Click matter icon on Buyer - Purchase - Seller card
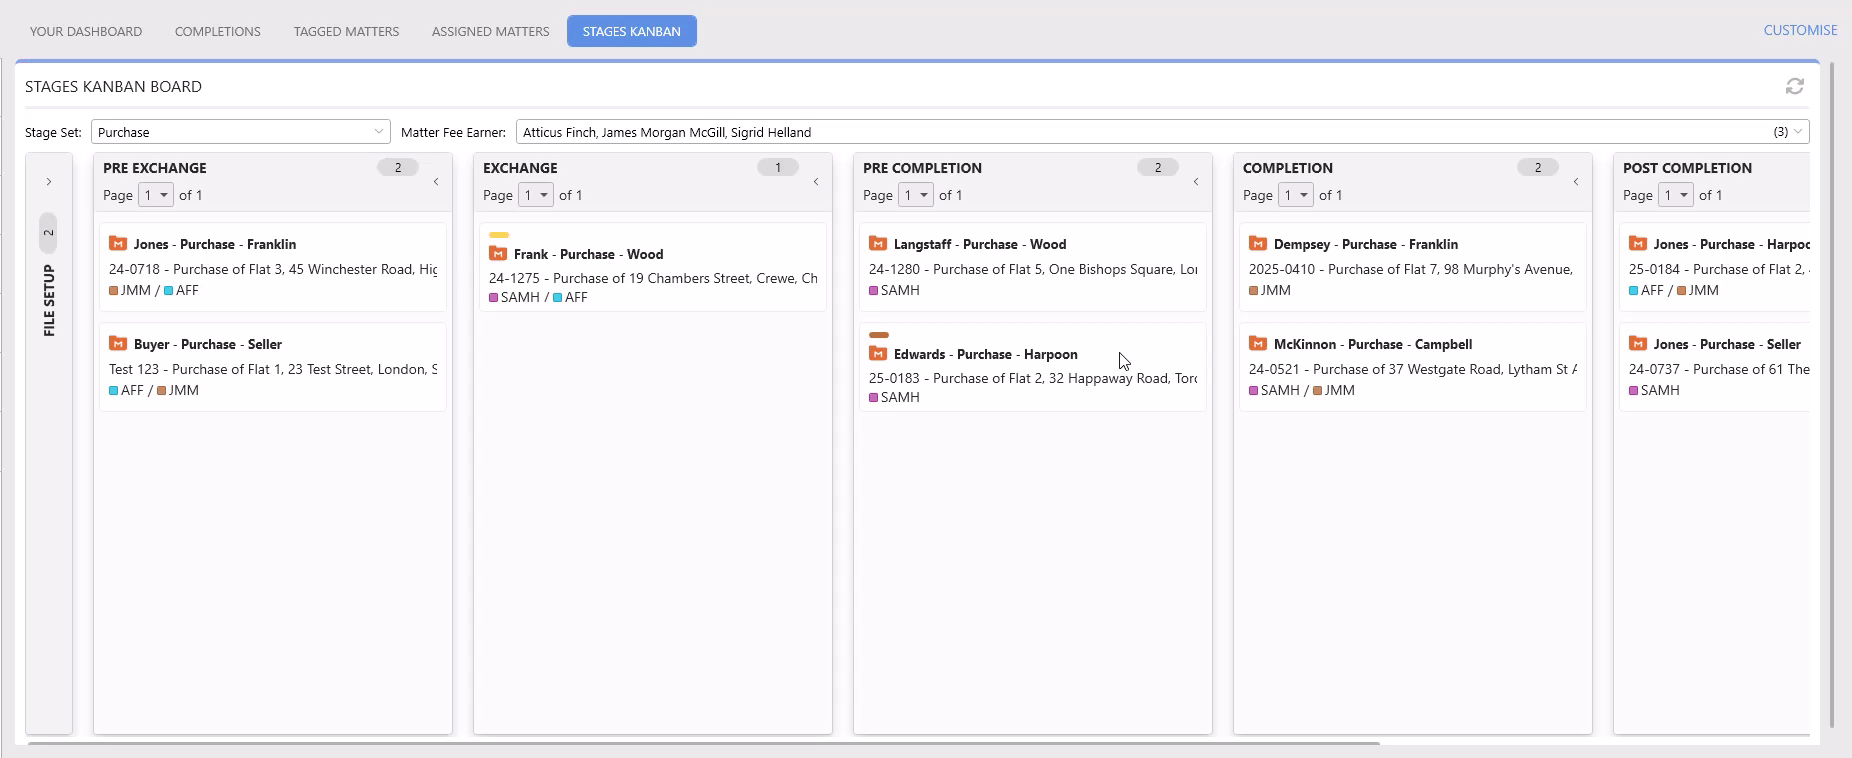1852x758 pixels. 118,344
